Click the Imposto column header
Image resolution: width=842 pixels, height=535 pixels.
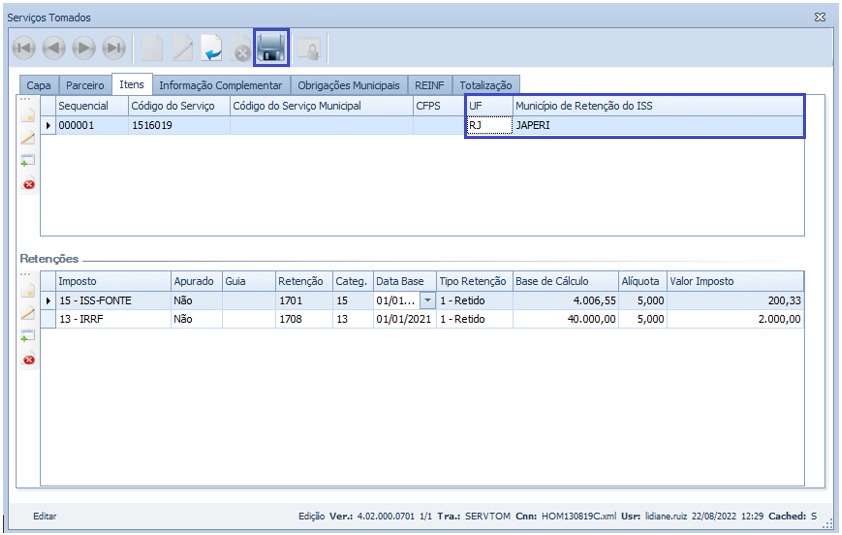point(112,281)
